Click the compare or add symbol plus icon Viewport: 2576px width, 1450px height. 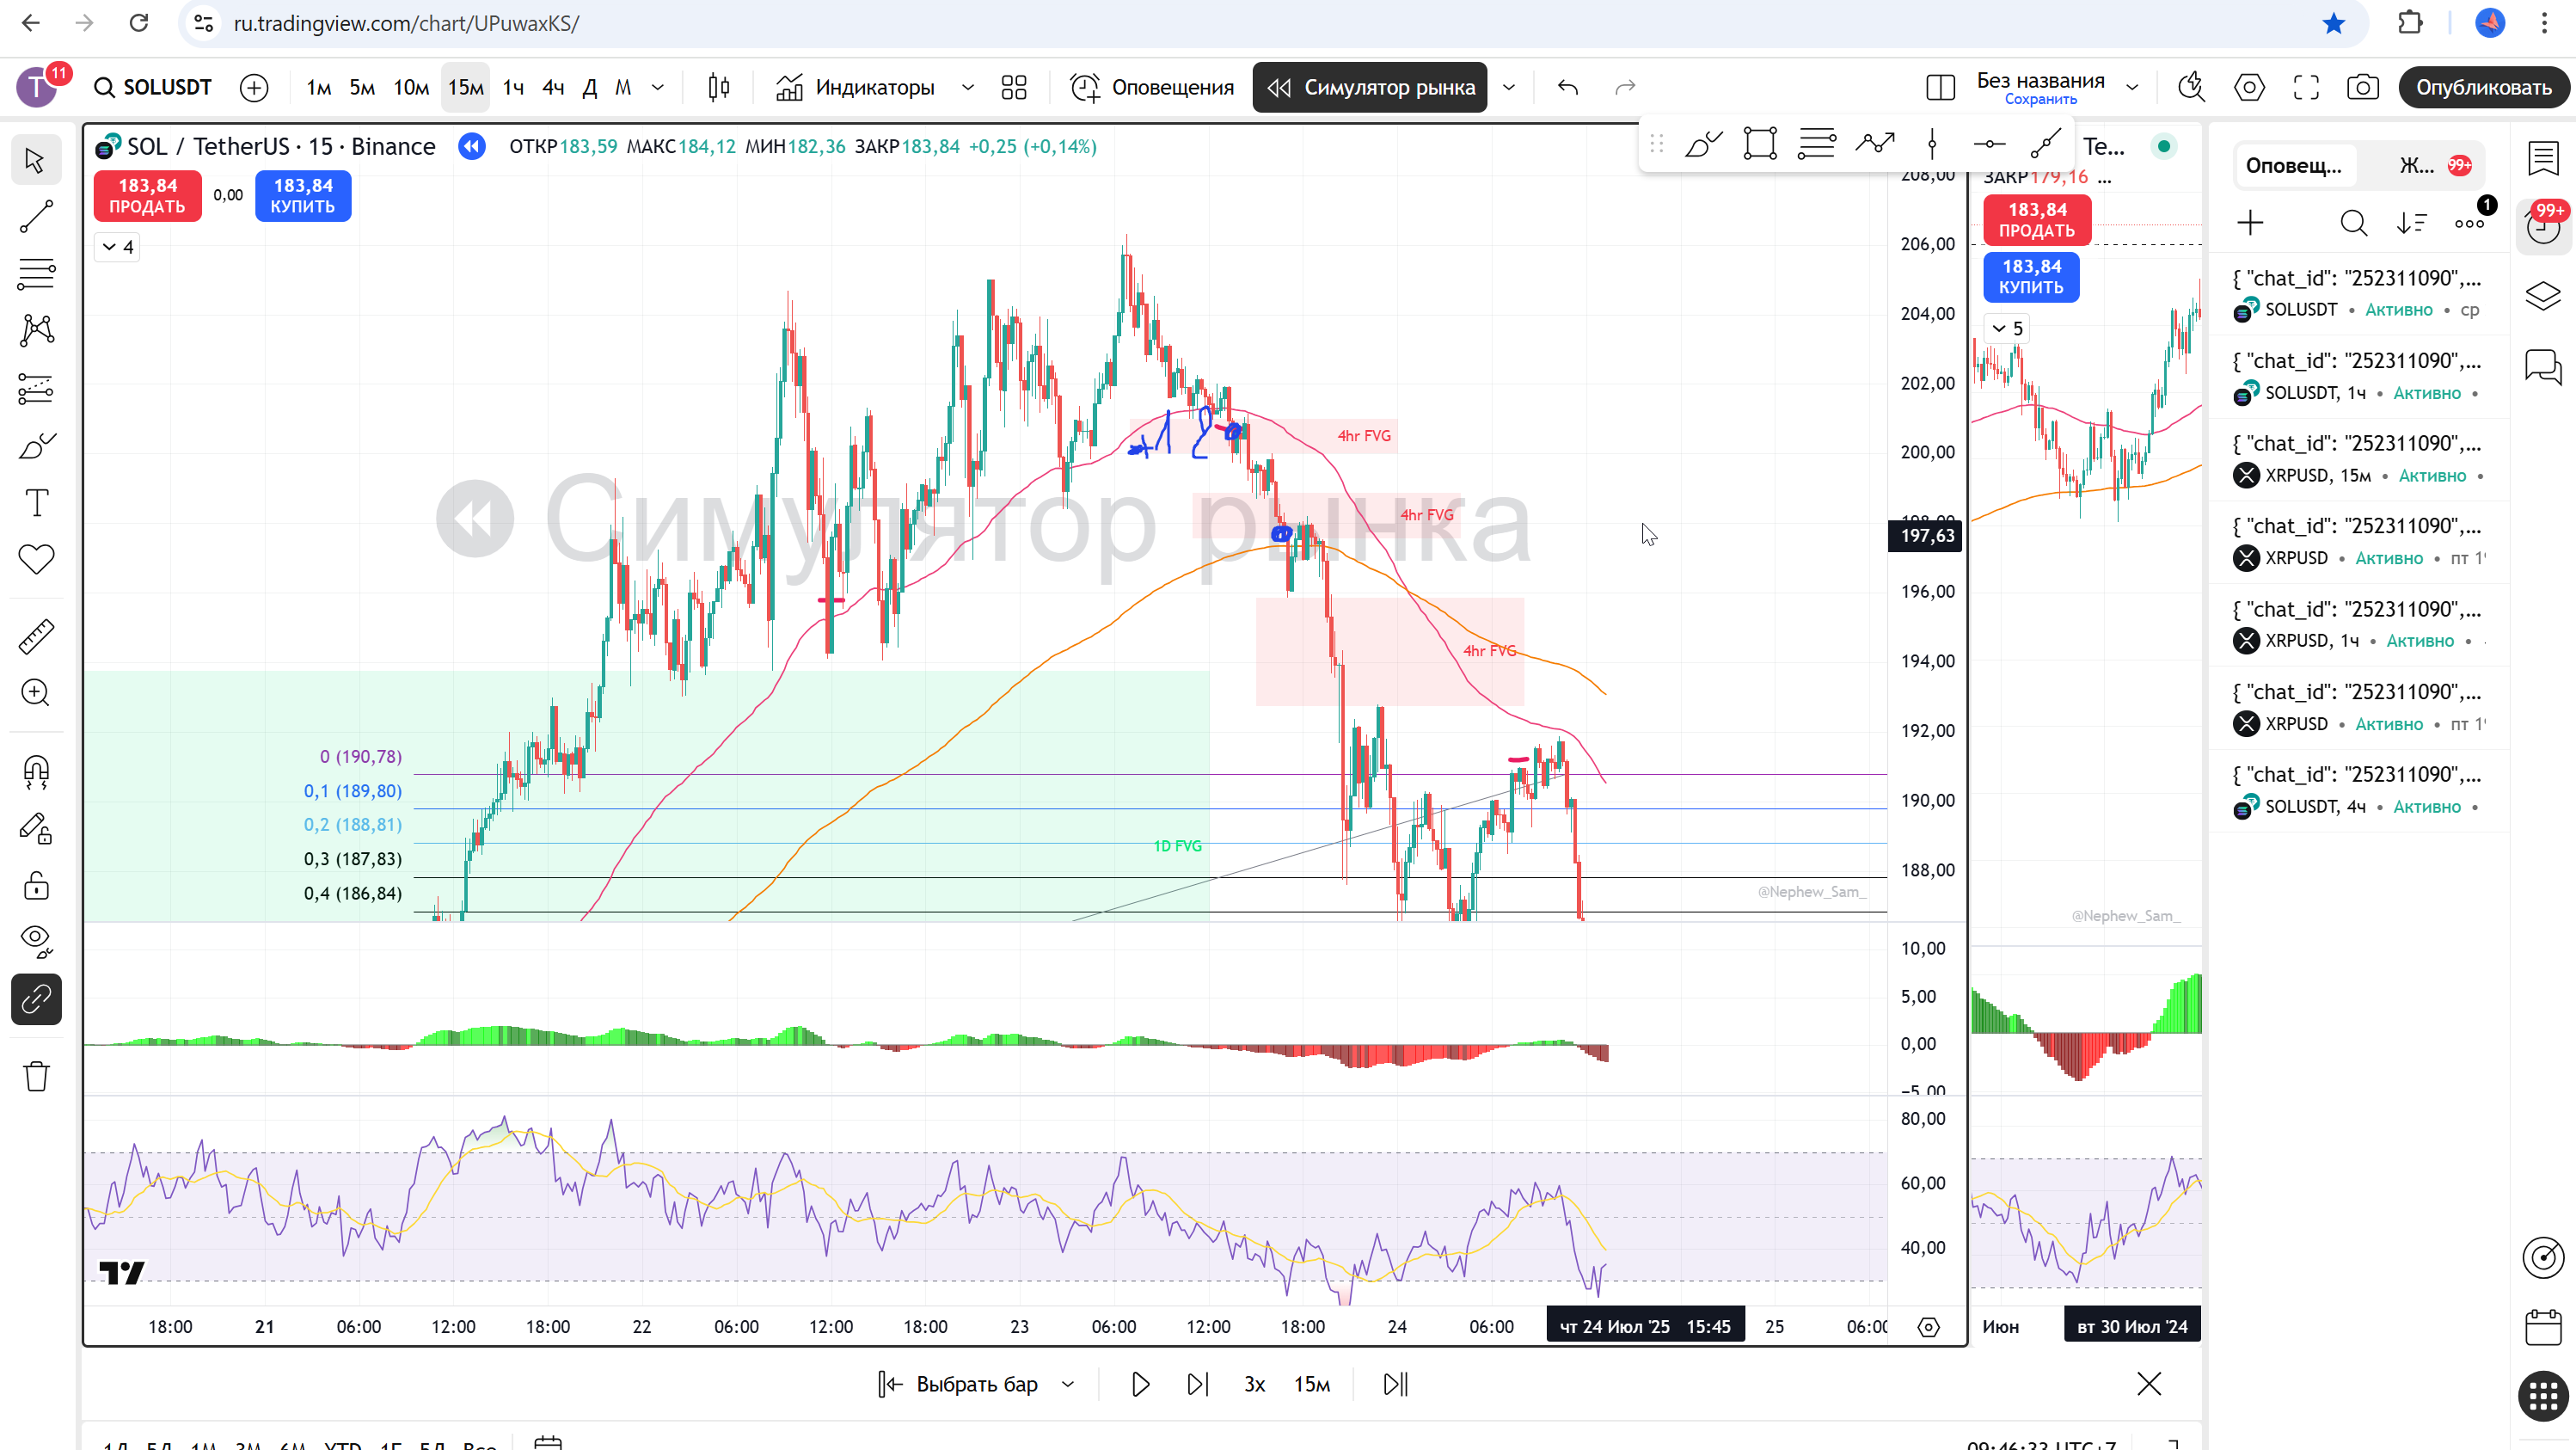(254, 88)
